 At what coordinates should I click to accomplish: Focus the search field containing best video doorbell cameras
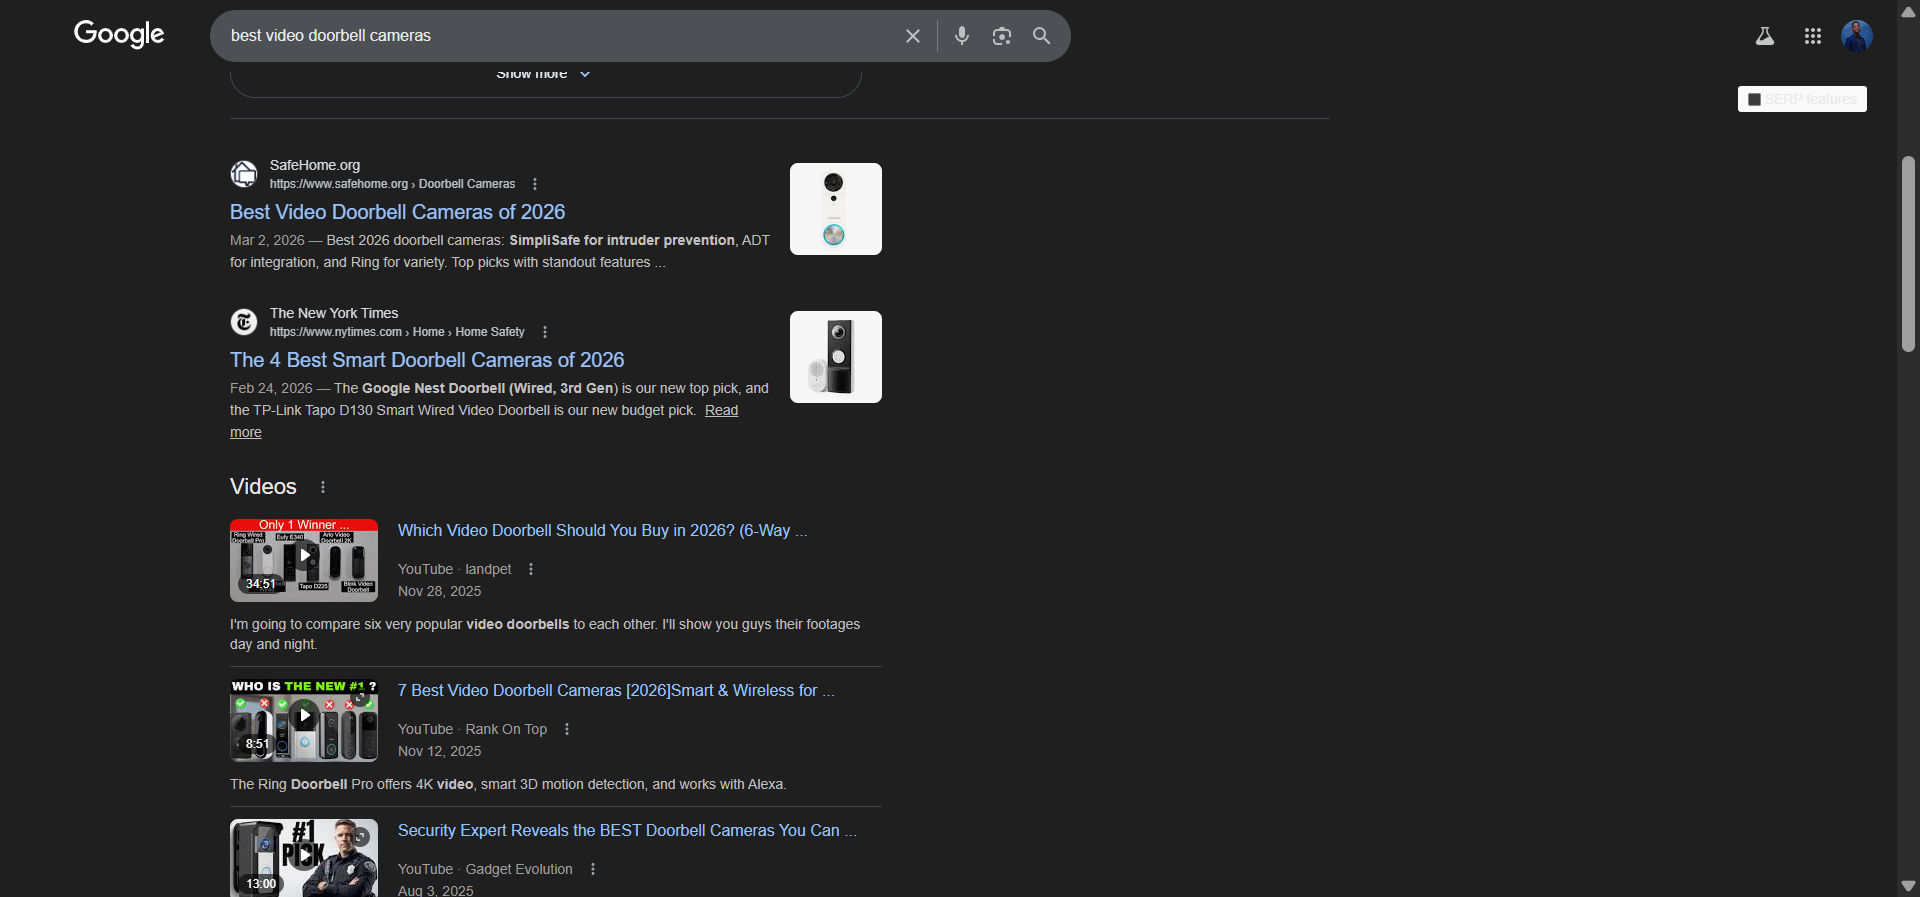(x=560, y=36)
